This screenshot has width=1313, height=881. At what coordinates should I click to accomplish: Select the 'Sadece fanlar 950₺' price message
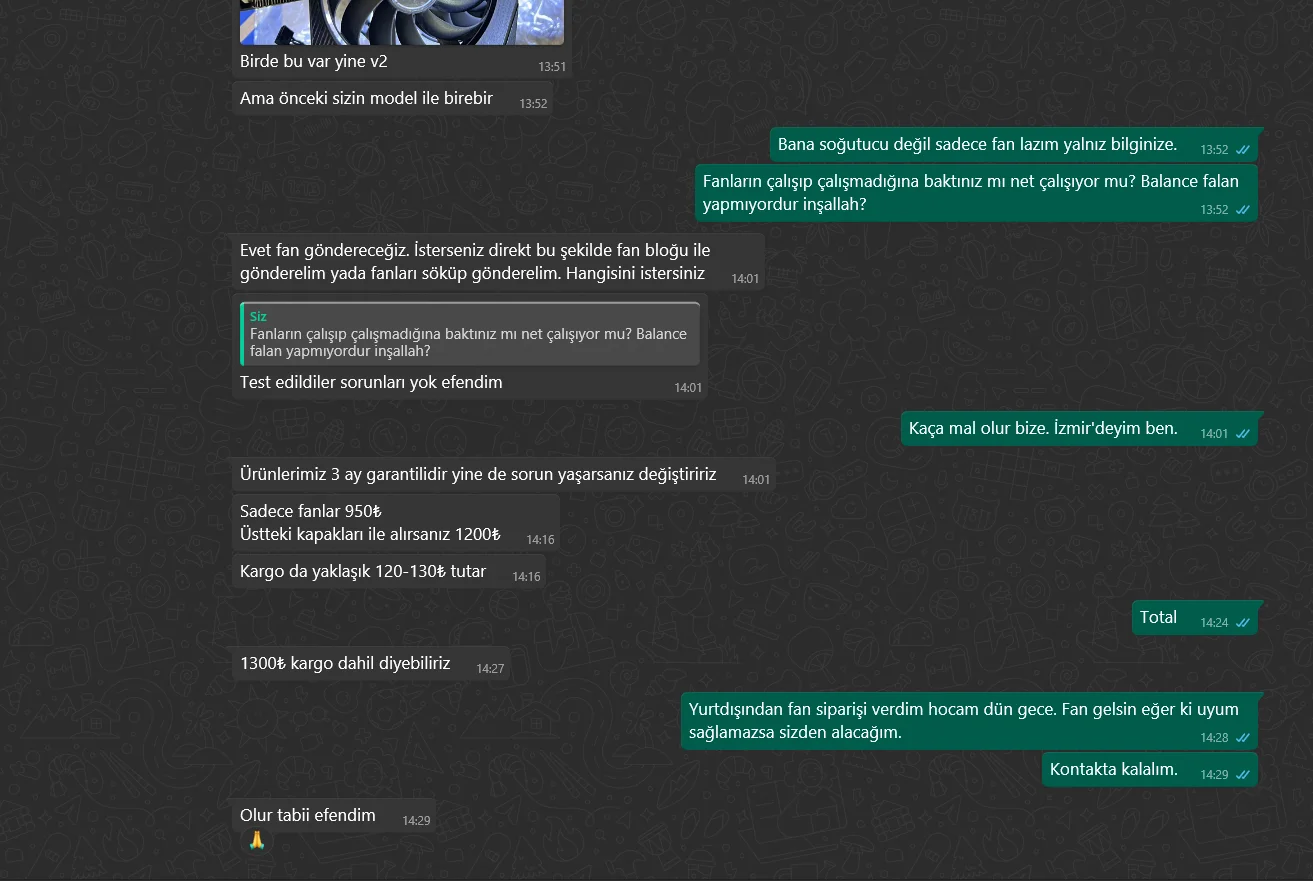(395, 523)
